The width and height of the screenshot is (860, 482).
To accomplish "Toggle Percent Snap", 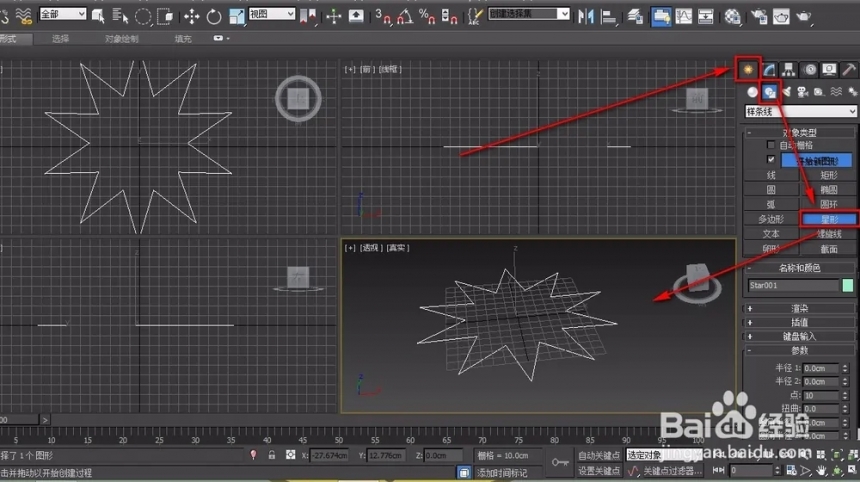I will [x=427, y=16].
